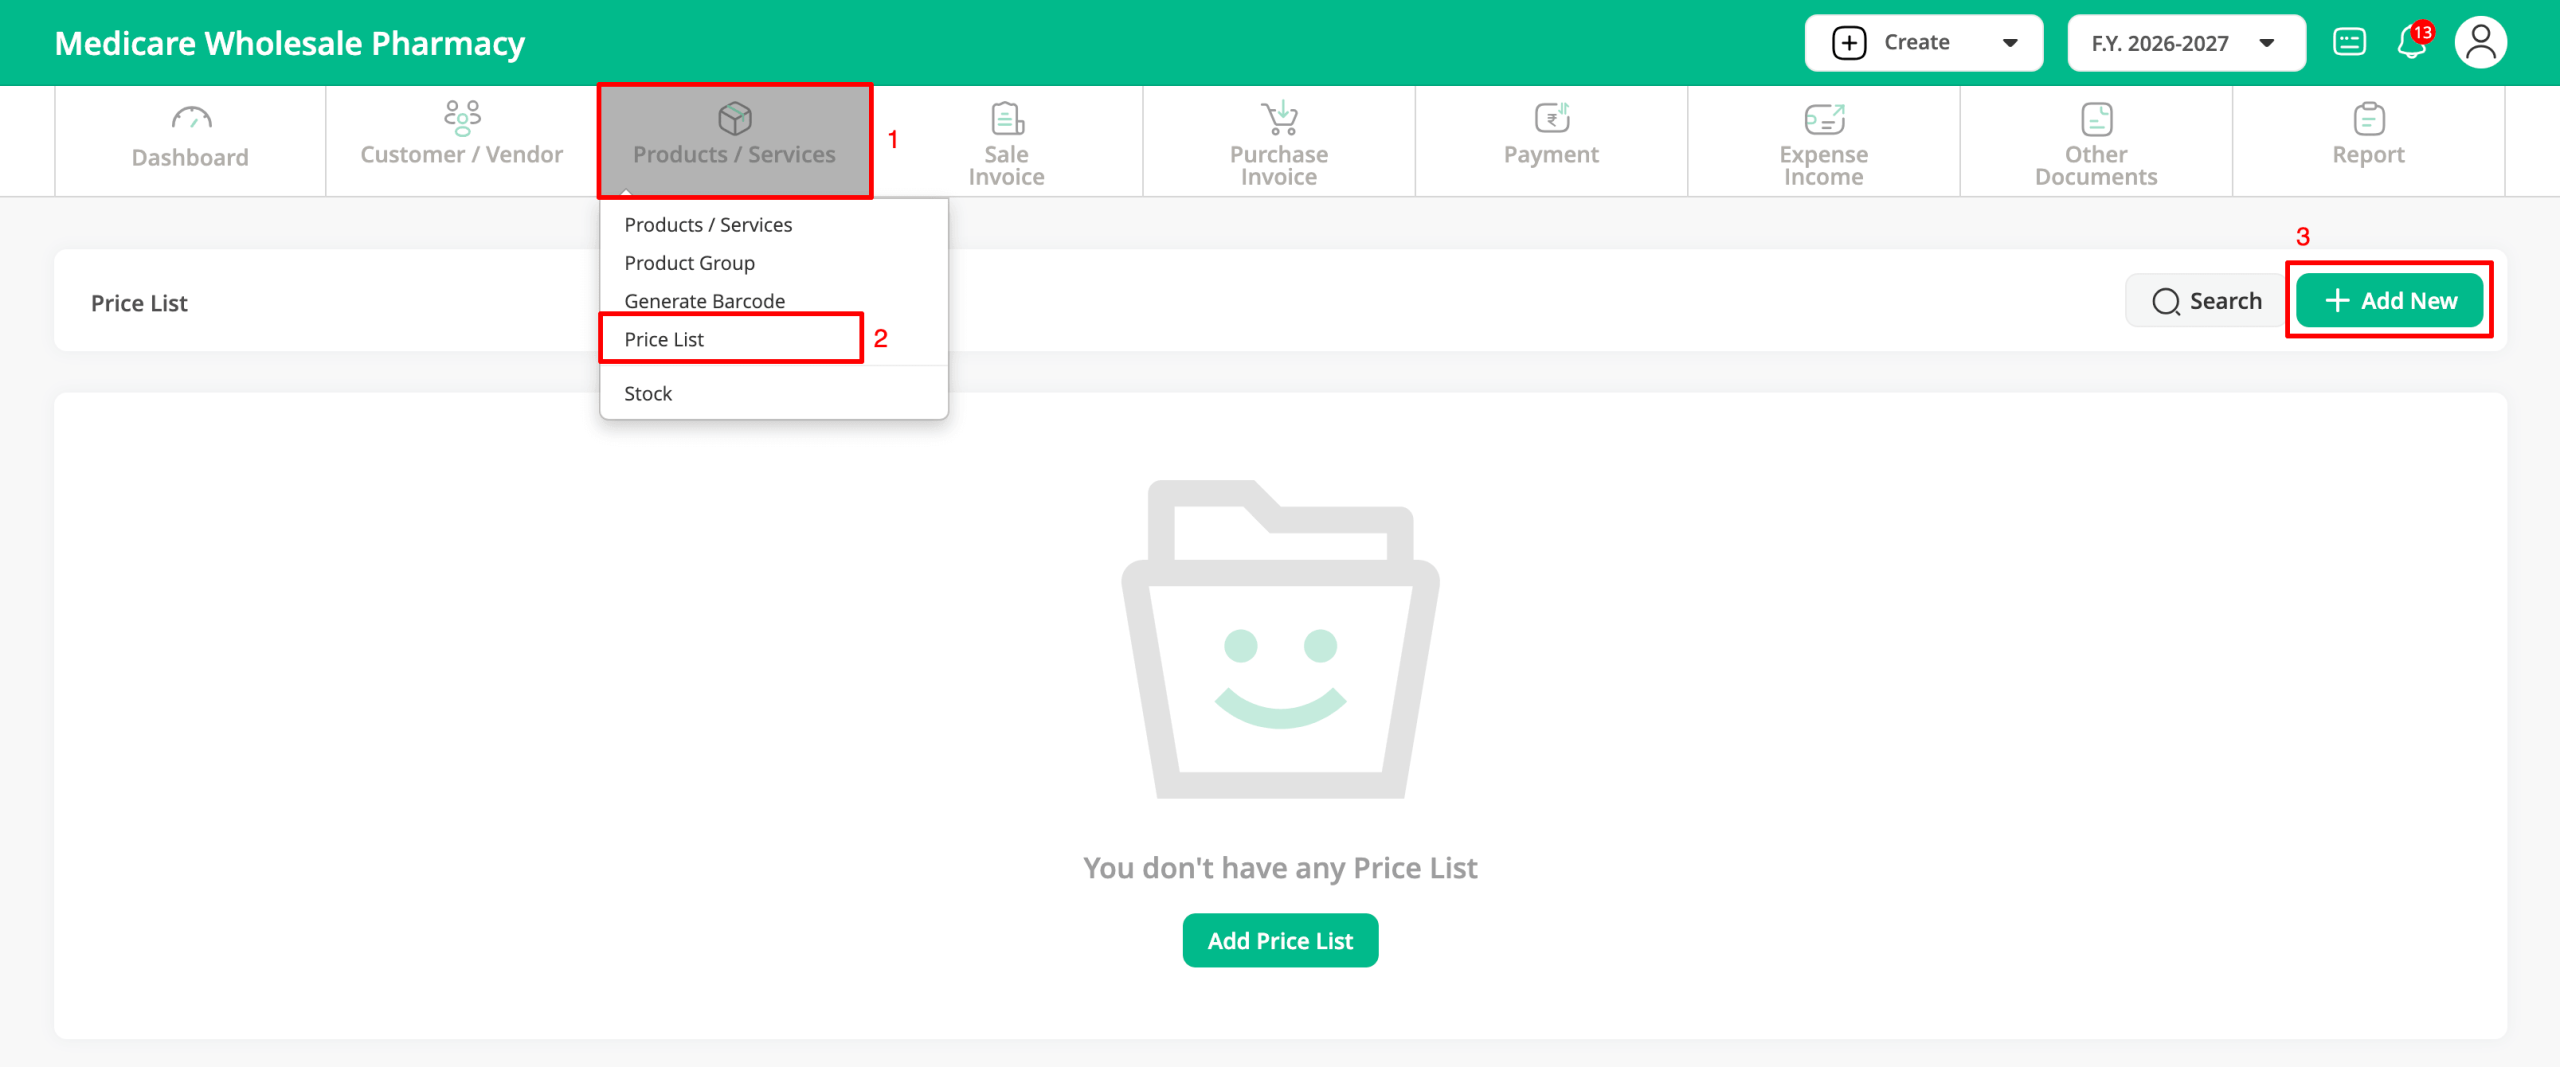Choose Product Group menu entry
Image resolution: width=2560 pixels, height=1067 pixels.
click(689, 263)
